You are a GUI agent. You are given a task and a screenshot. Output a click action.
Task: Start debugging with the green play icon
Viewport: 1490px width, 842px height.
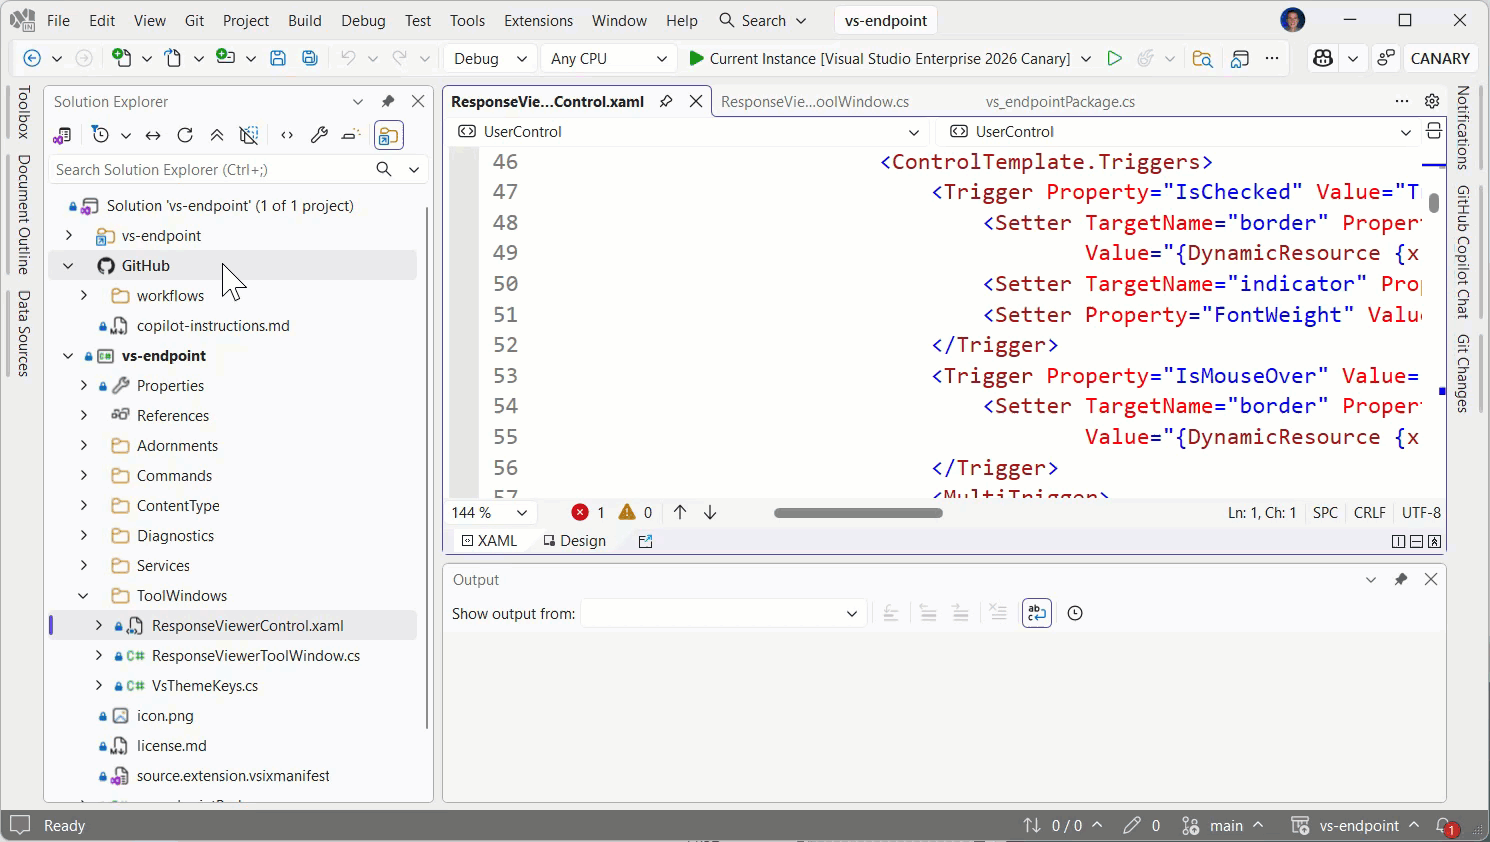click(x=1115, y=58)
